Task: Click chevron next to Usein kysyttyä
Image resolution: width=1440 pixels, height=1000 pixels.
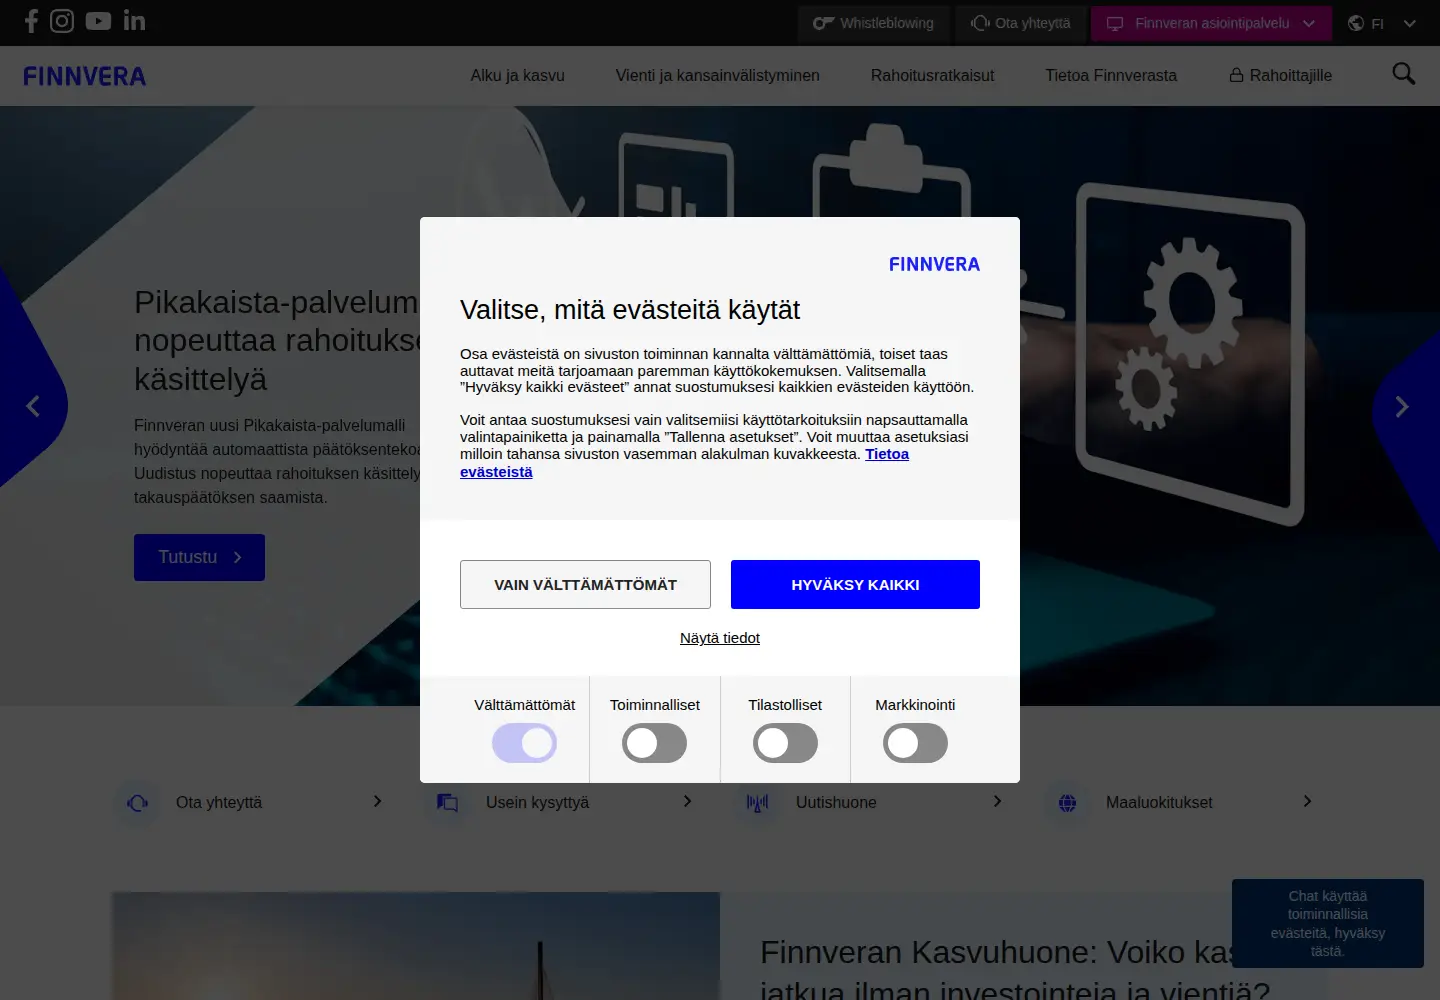Action: pyautogui.click(x=687, y=801)
